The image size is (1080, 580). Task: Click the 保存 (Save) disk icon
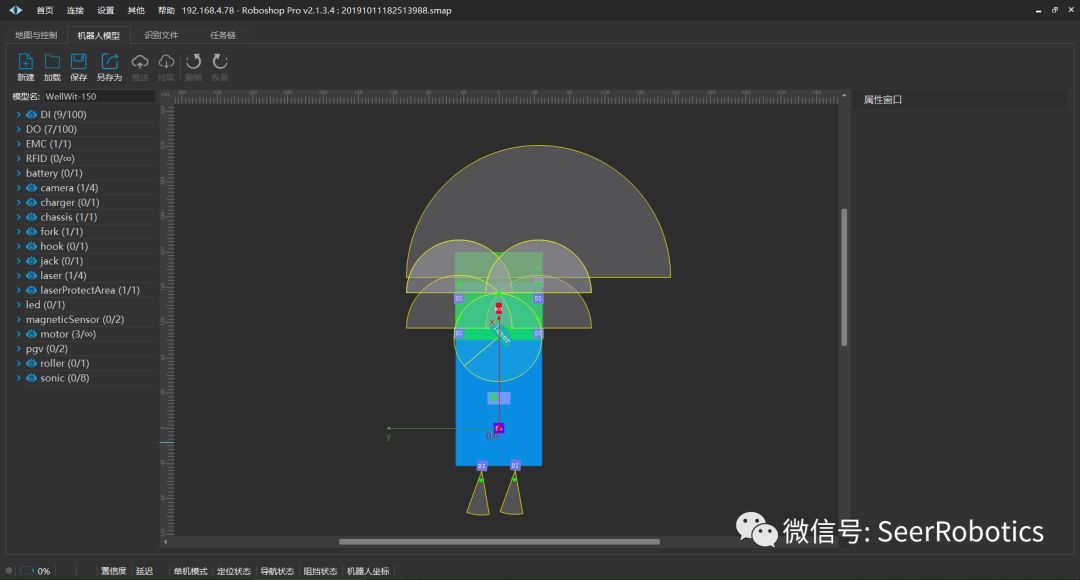click(x=78, y=62)
